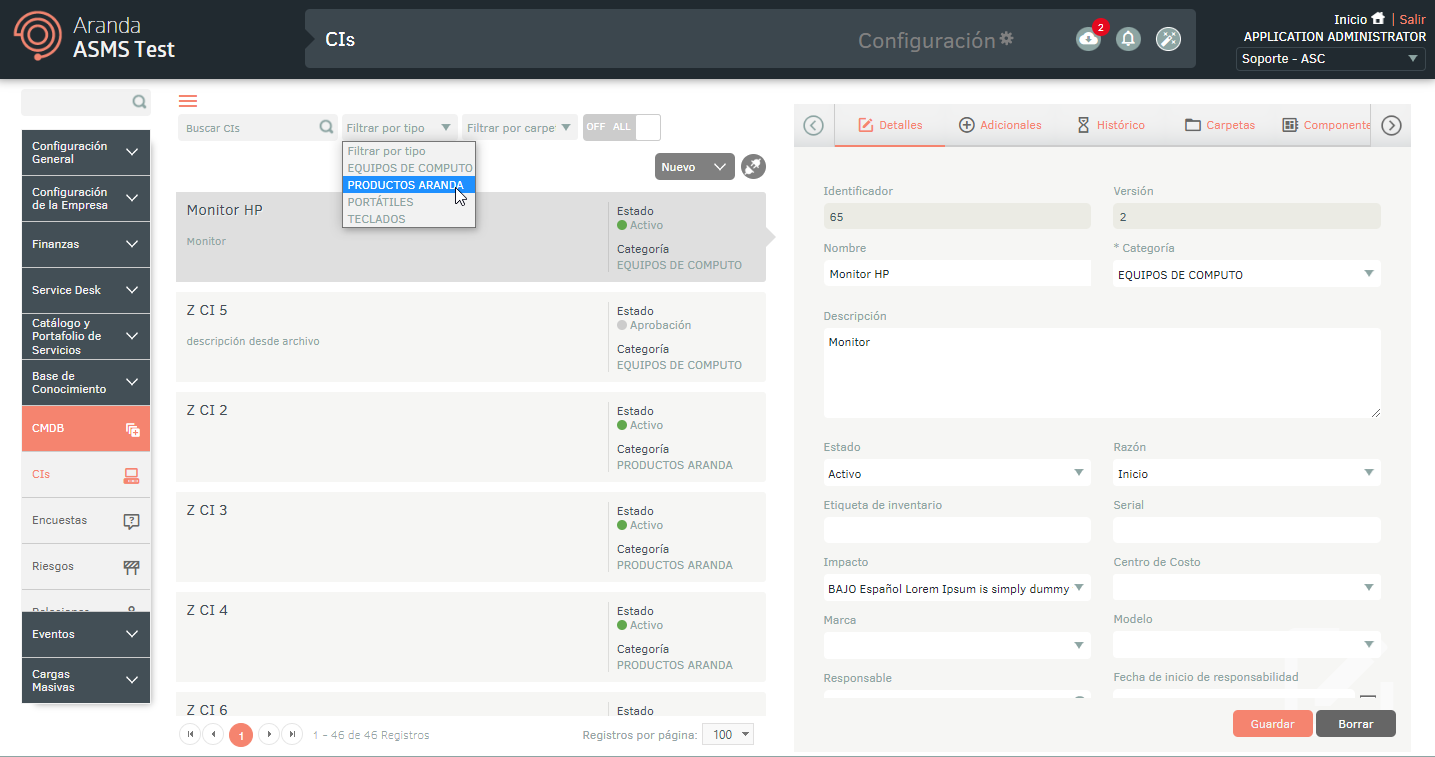Open Registros por página dropdown

tap(727, 735)
